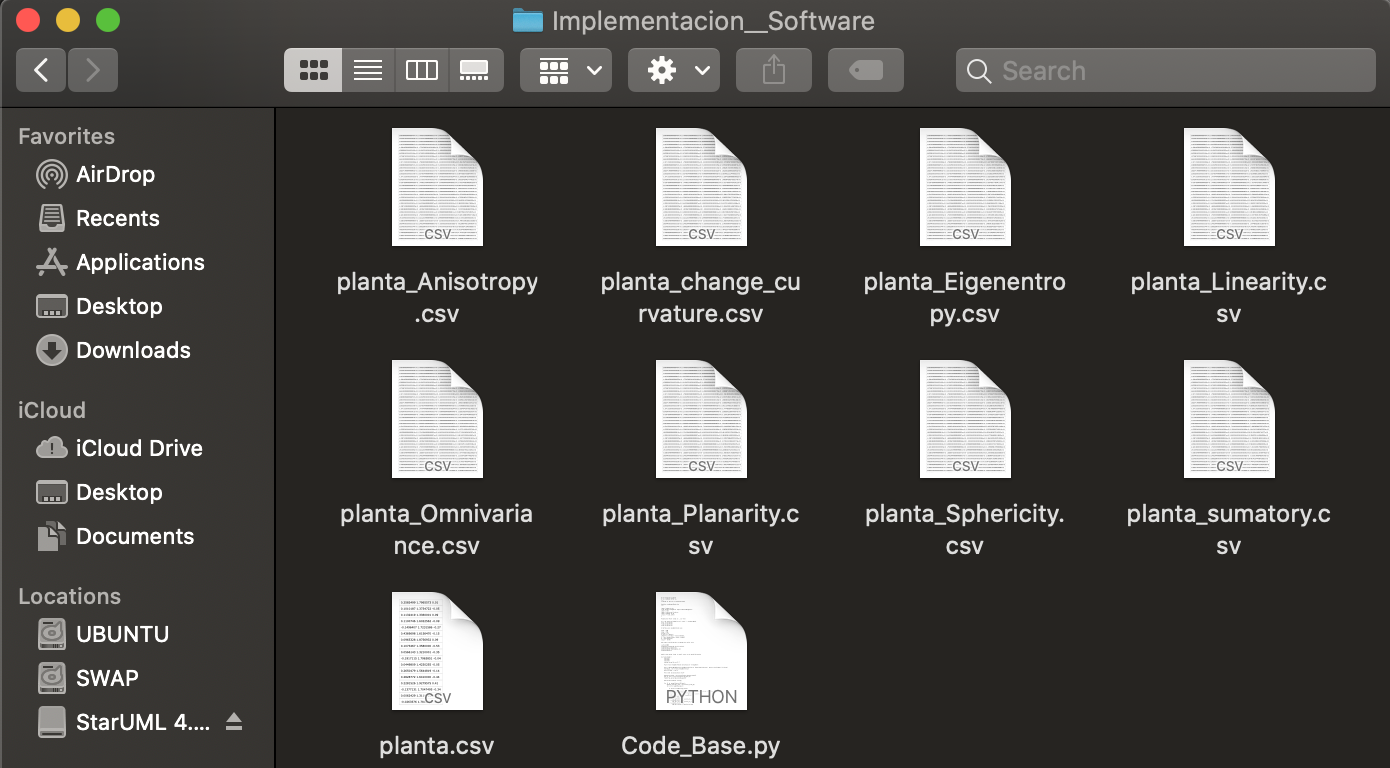1390x768 pixels.
Task: Select planta_Linearity.csv file icon
Action: 1229,187
